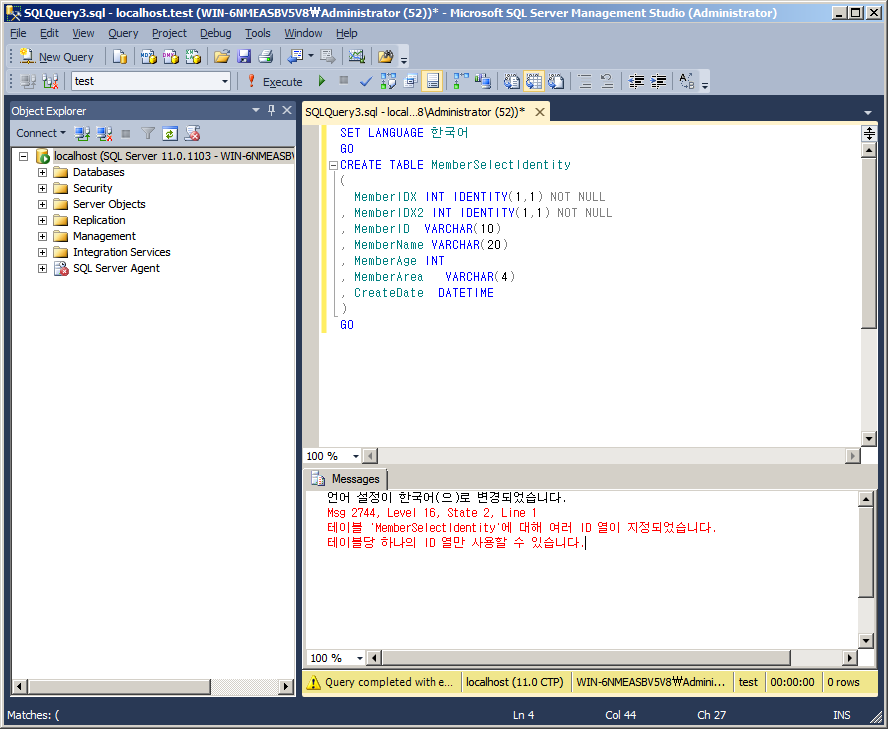This screenshot has height=729, width=888.
Task: Toggle Include Actual Execution Plan icon
Action: [461, 82]
